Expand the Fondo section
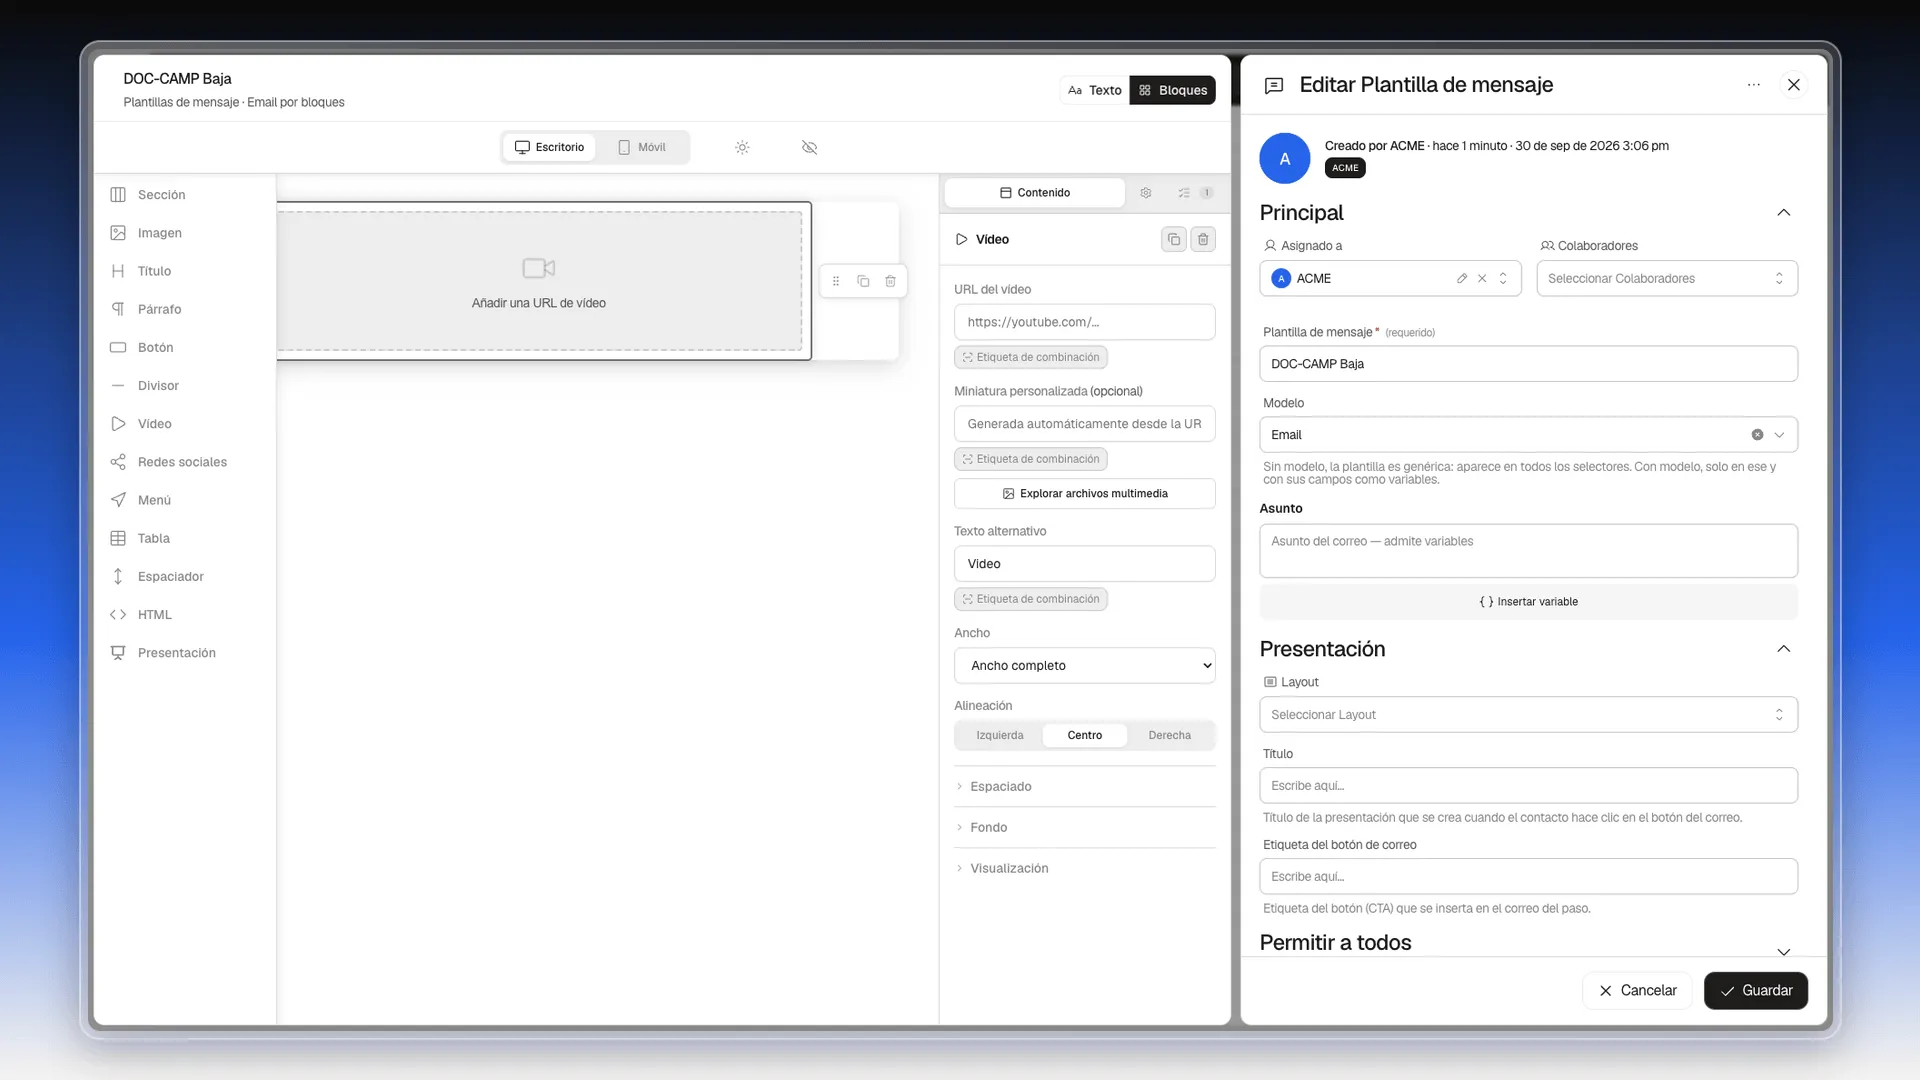This screenshot has width=1920, height=1080. 1085,828
